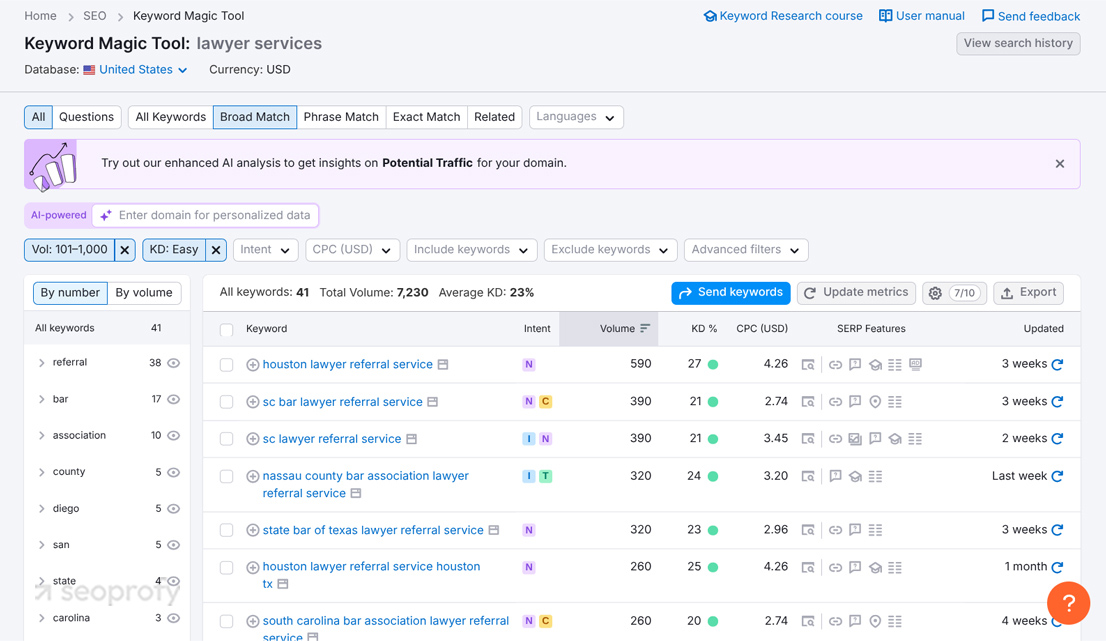Open the Vol: 101–1,000 filter chip

[x=70, y=250]
